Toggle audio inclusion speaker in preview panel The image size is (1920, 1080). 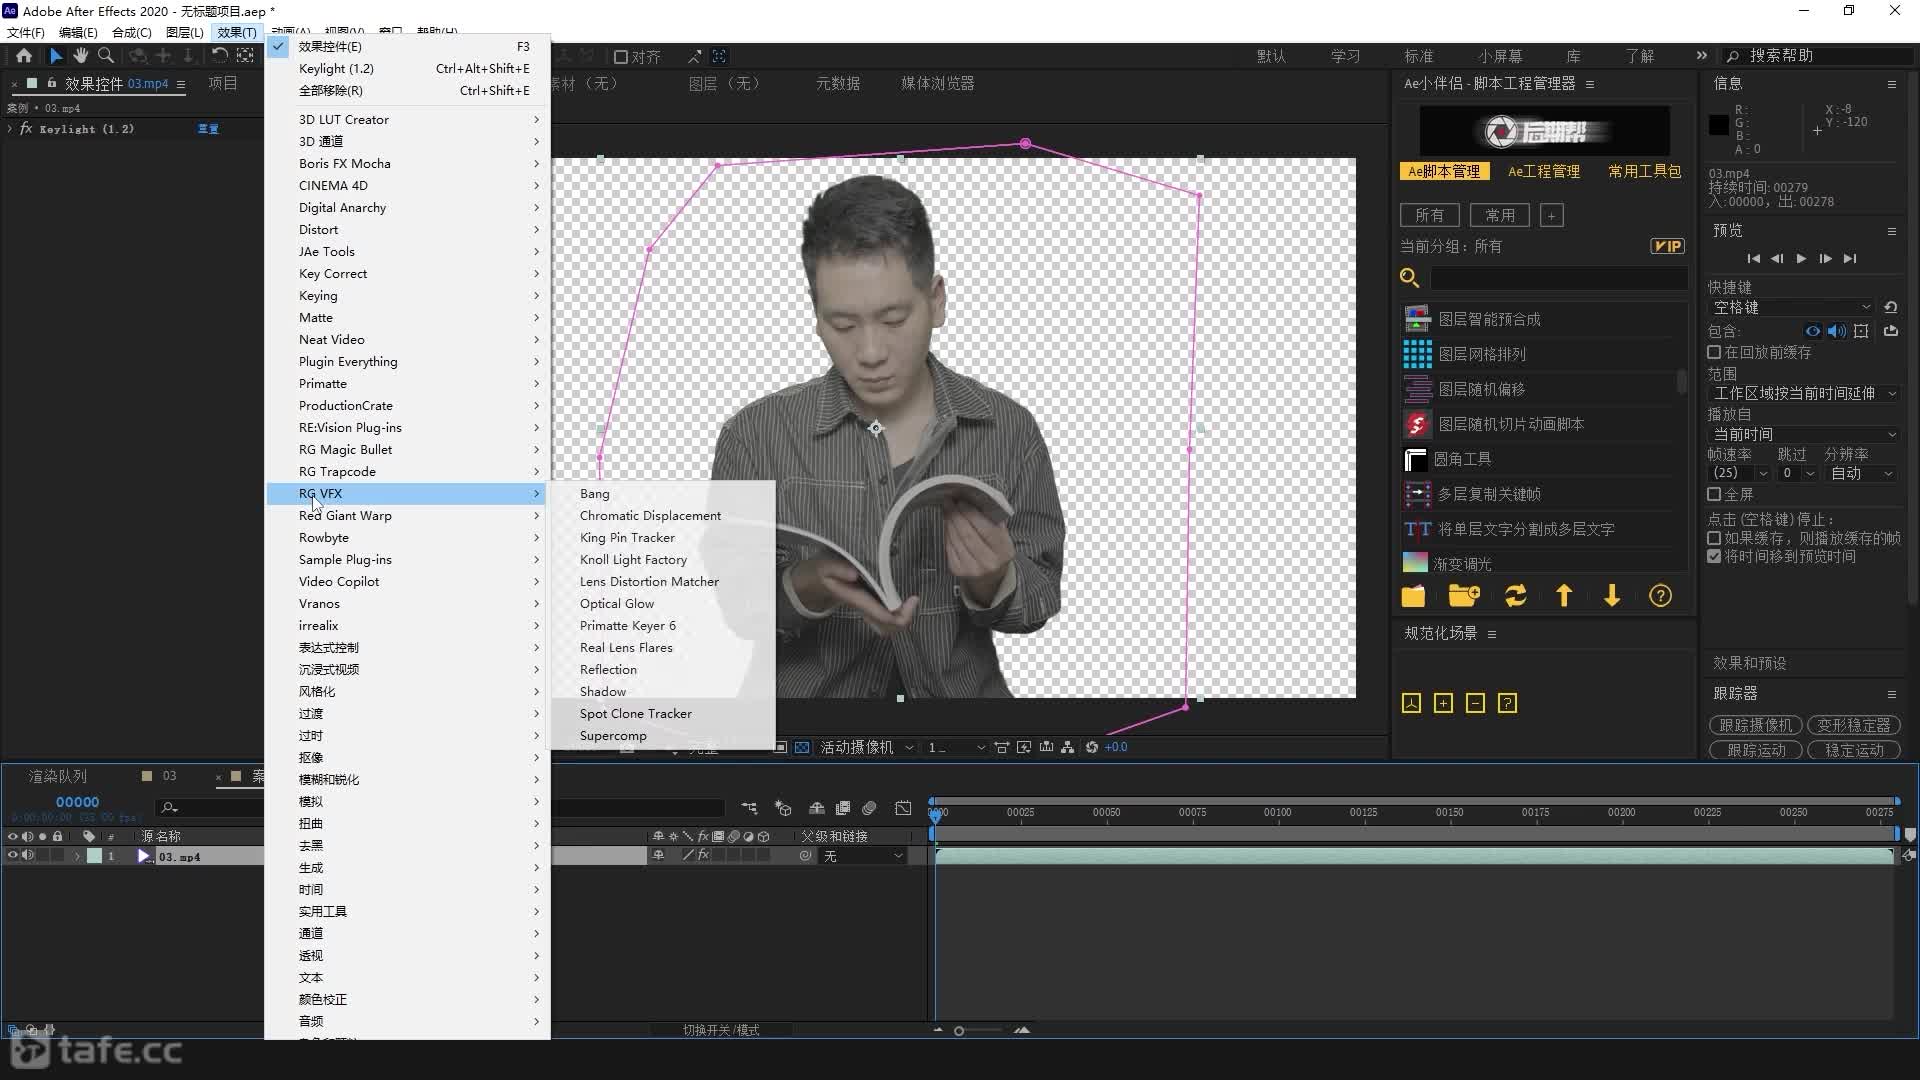pyautogui.click(x=1836, y=331)
